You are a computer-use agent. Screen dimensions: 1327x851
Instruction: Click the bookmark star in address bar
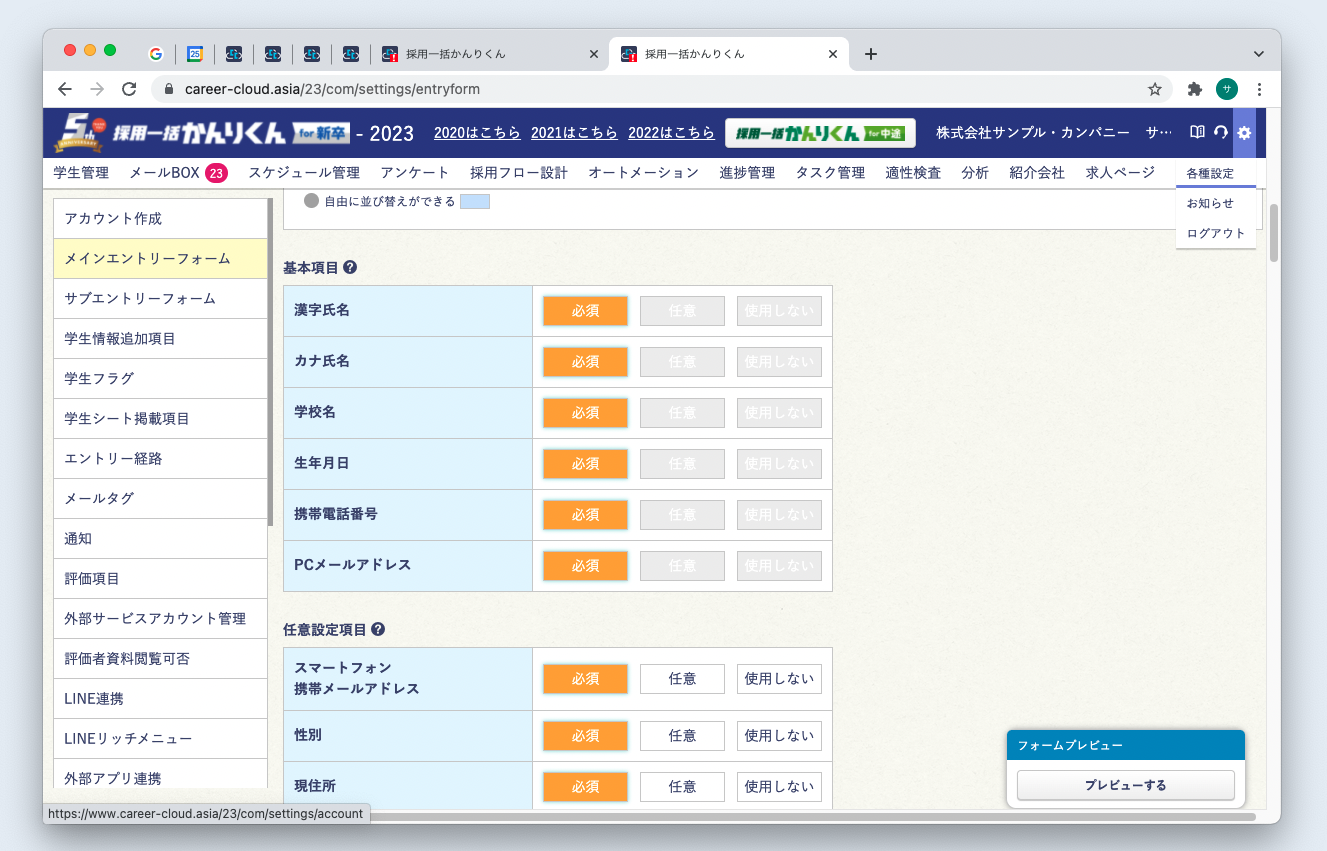pos(1155,88)
